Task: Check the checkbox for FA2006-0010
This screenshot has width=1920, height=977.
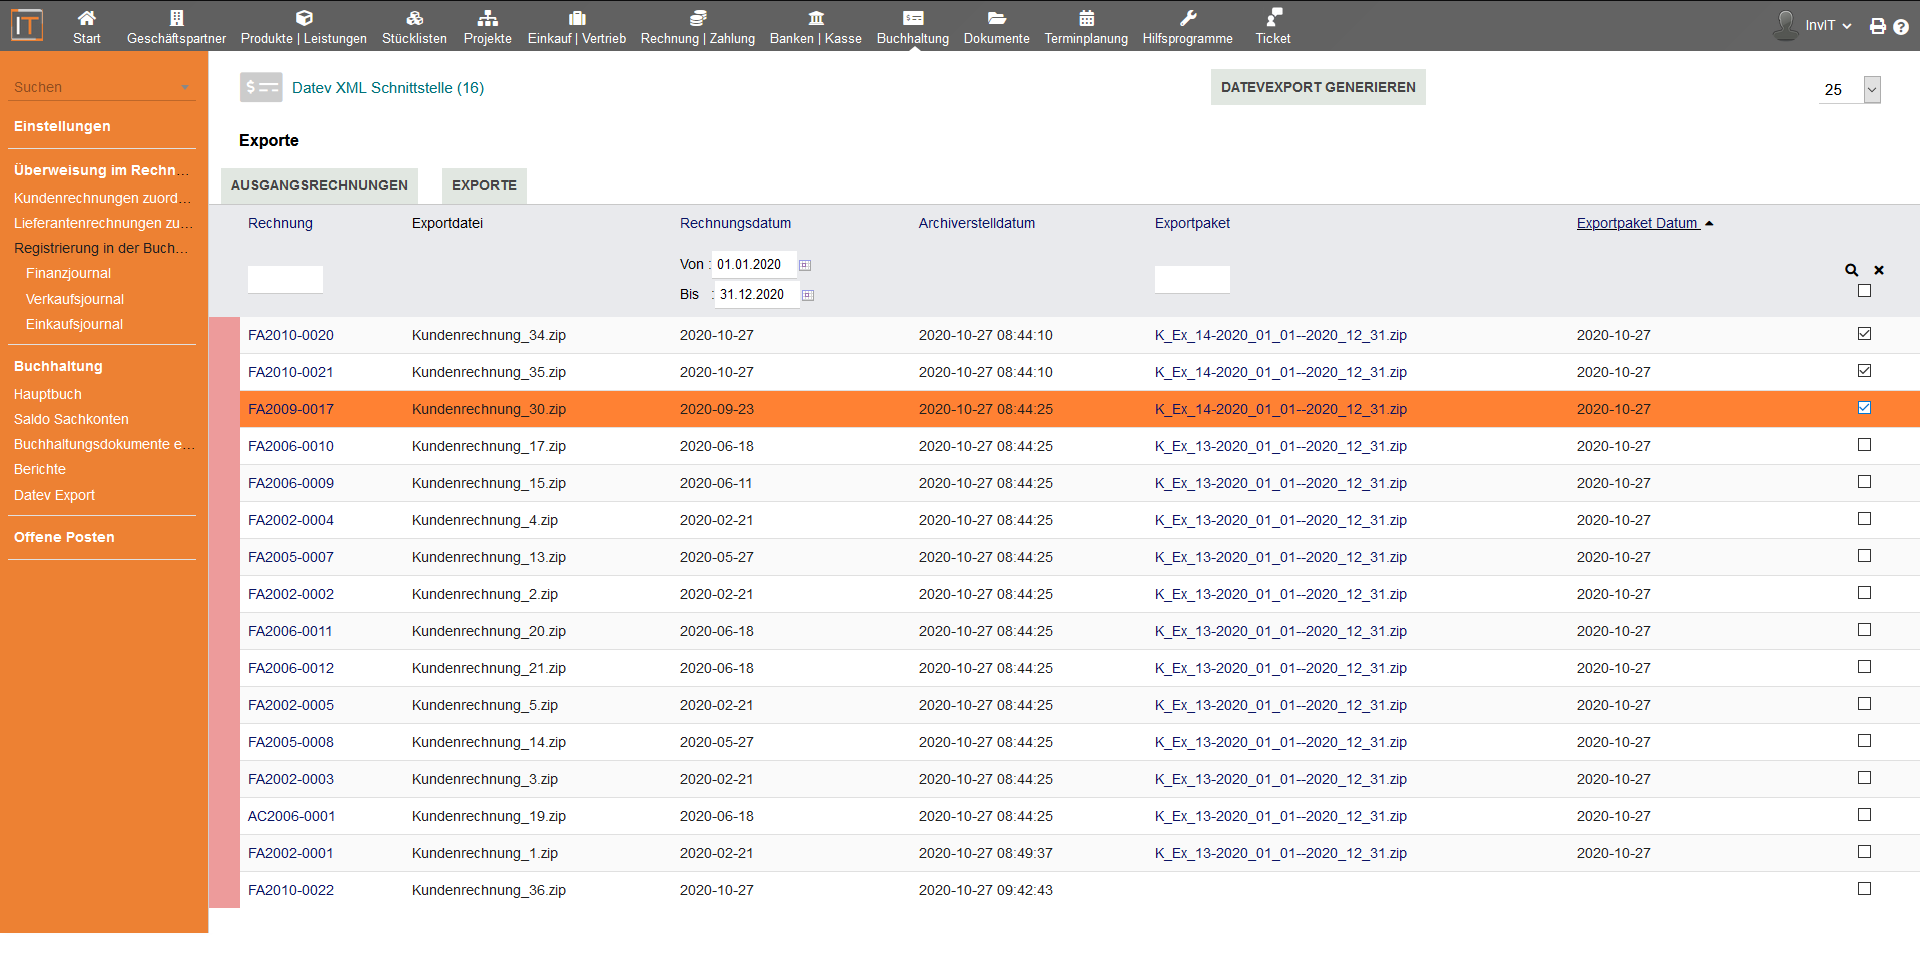Action: click(x=1864, y=445)
